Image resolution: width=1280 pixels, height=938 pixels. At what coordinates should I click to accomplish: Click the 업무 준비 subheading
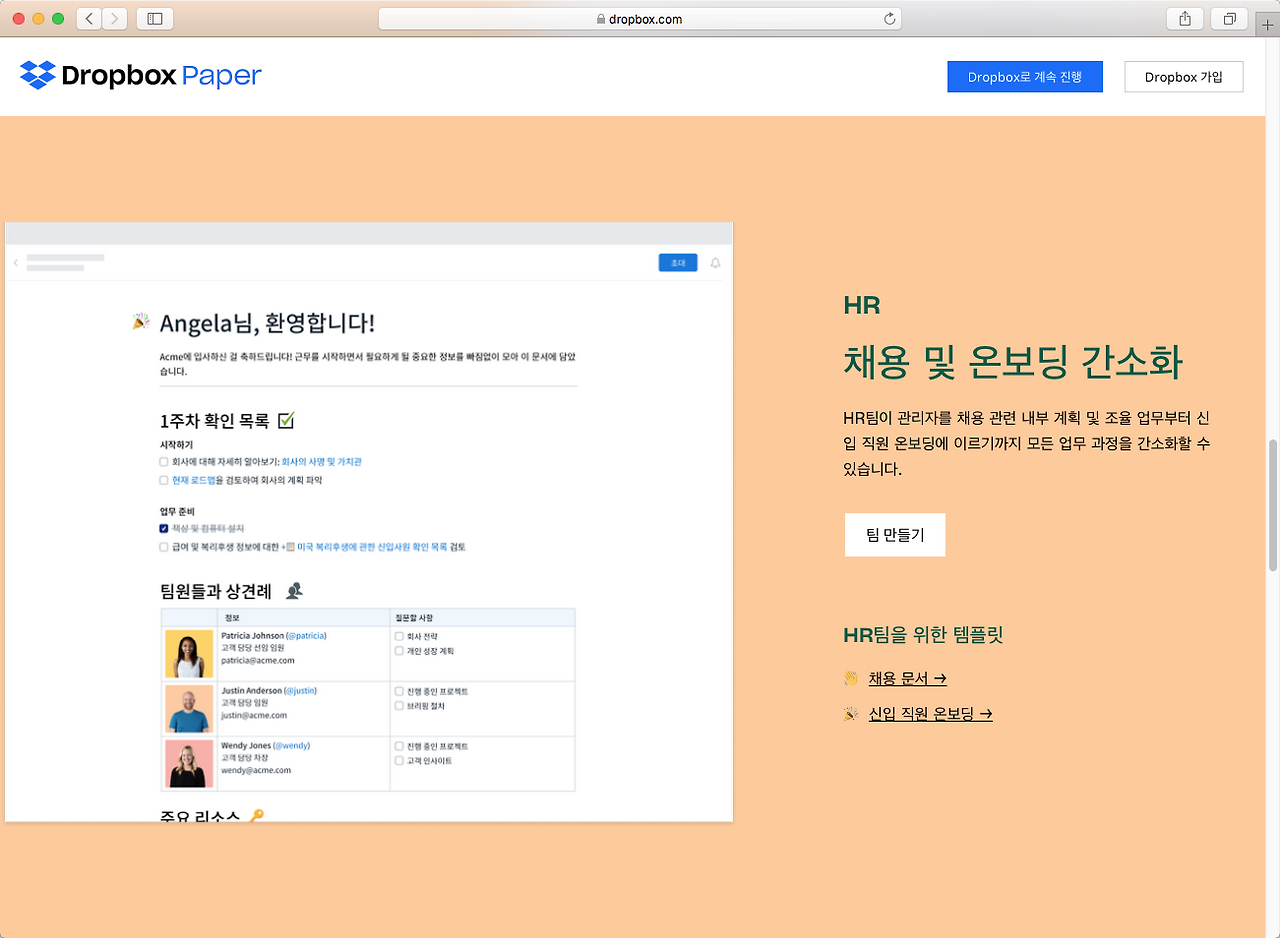point(177,511)
